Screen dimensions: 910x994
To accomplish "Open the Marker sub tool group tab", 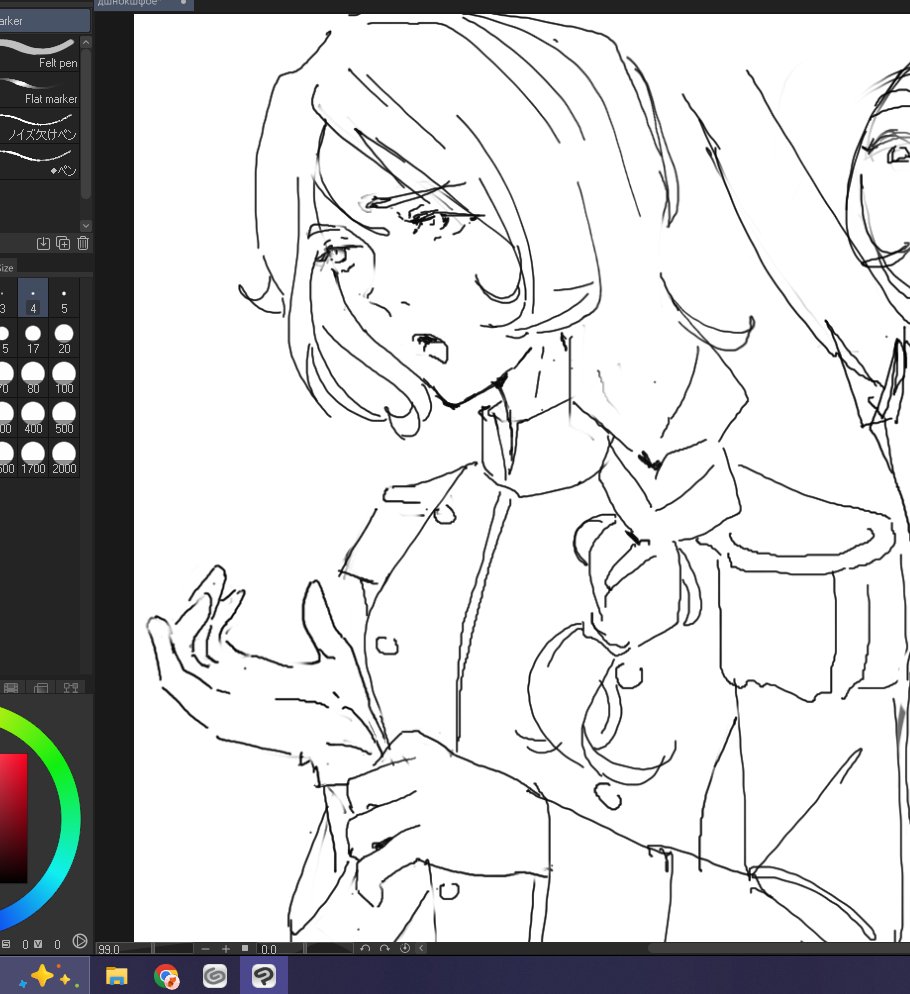I will tap(43, 21).
